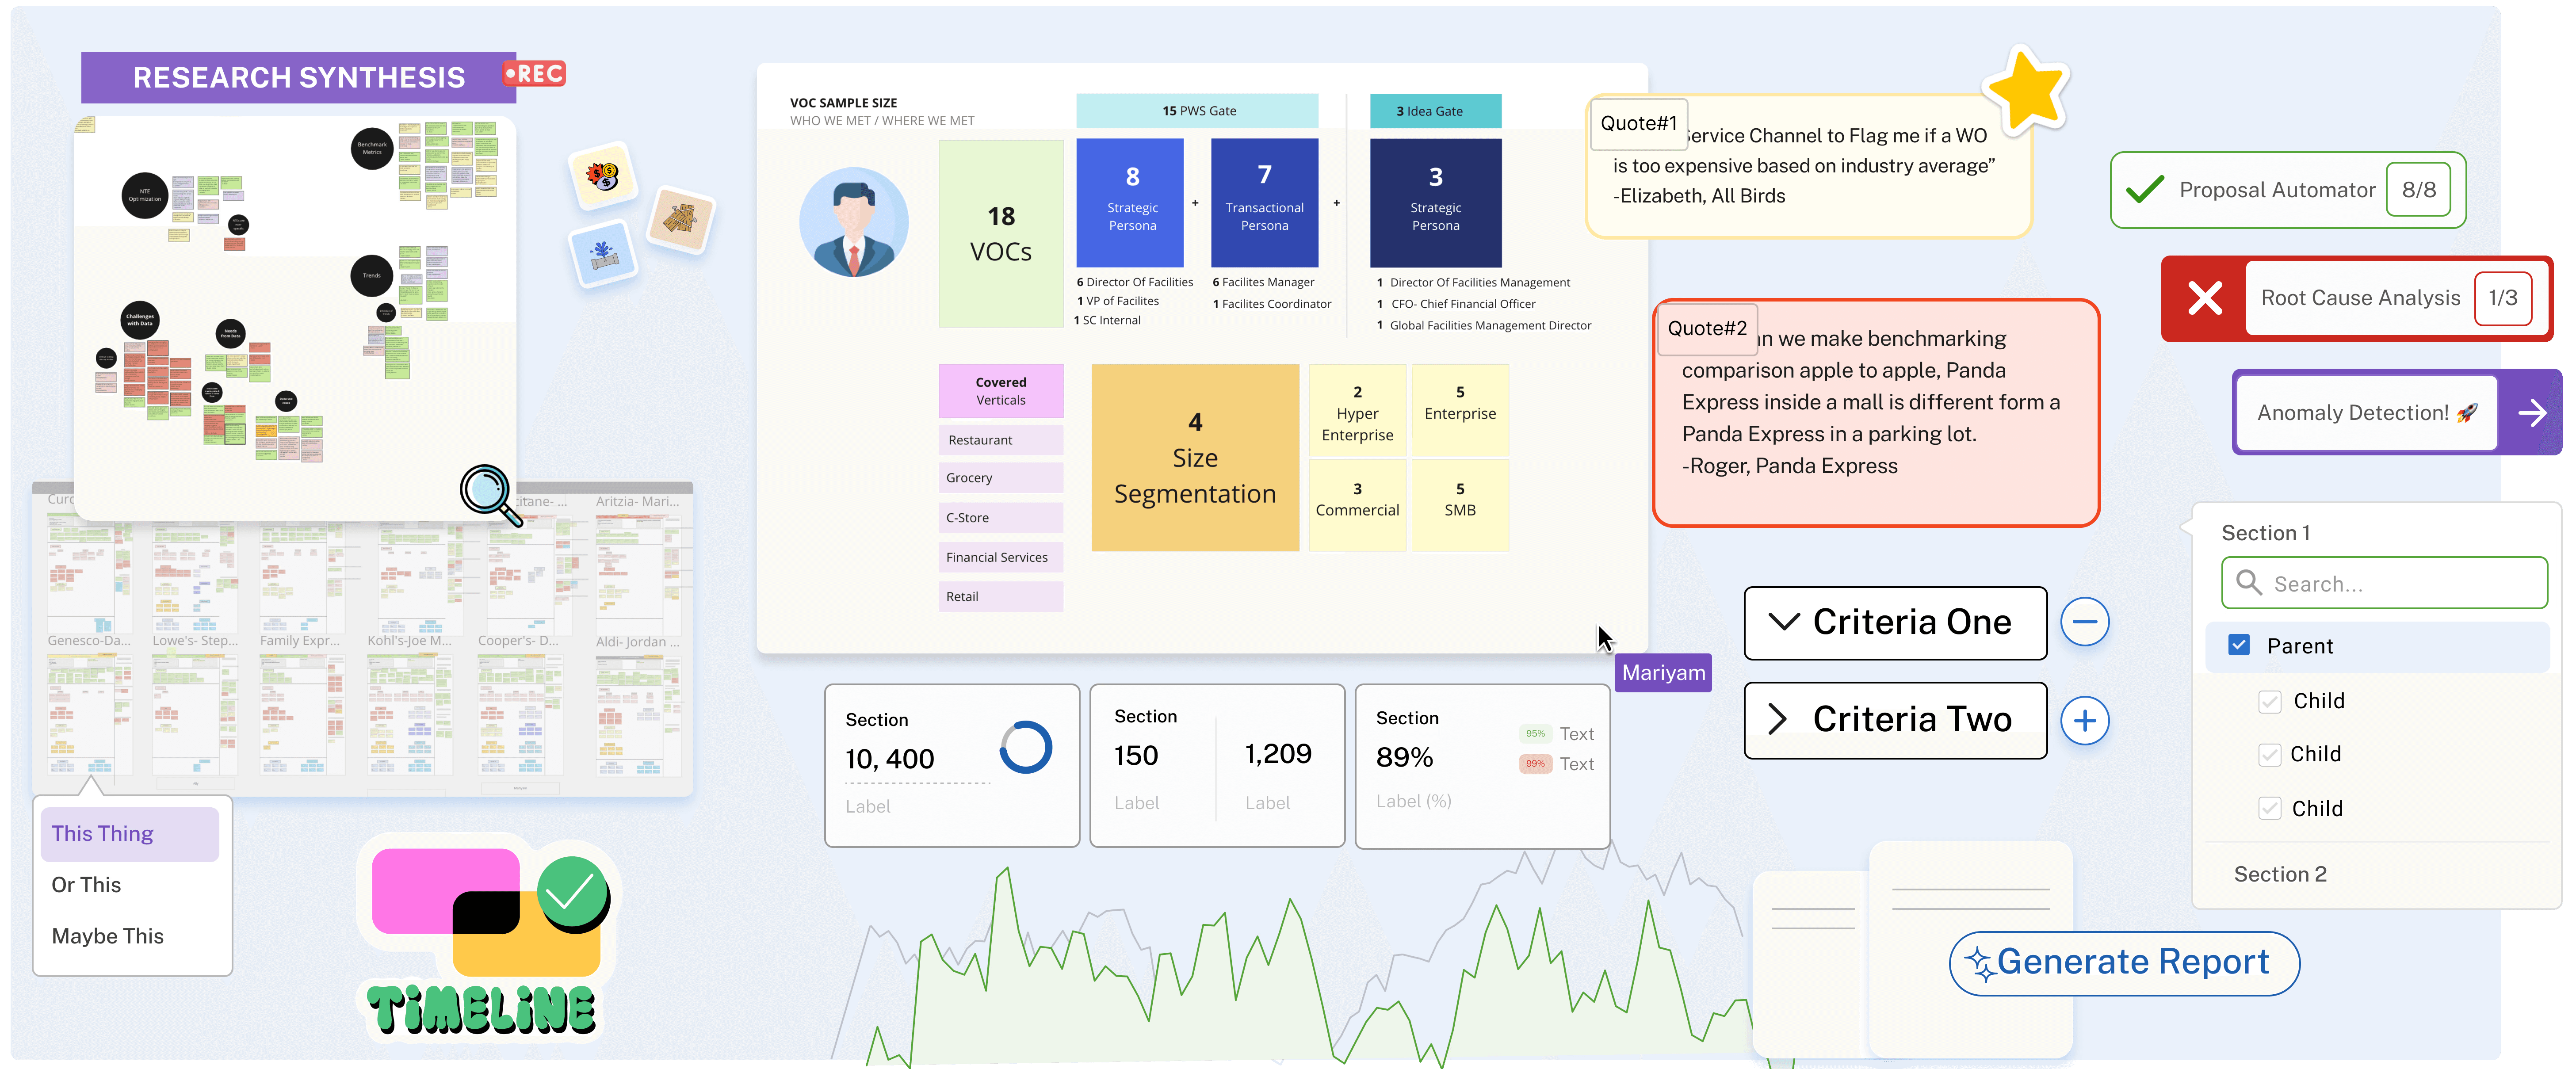Click the sparkle icon in Generate Report
The width and height of the screenshot is (2576, 1069).
[1980, 964]
